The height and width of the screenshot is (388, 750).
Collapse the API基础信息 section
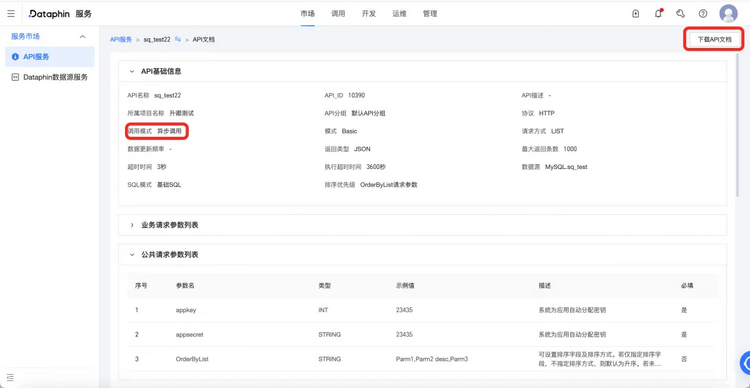pos(132,72)
